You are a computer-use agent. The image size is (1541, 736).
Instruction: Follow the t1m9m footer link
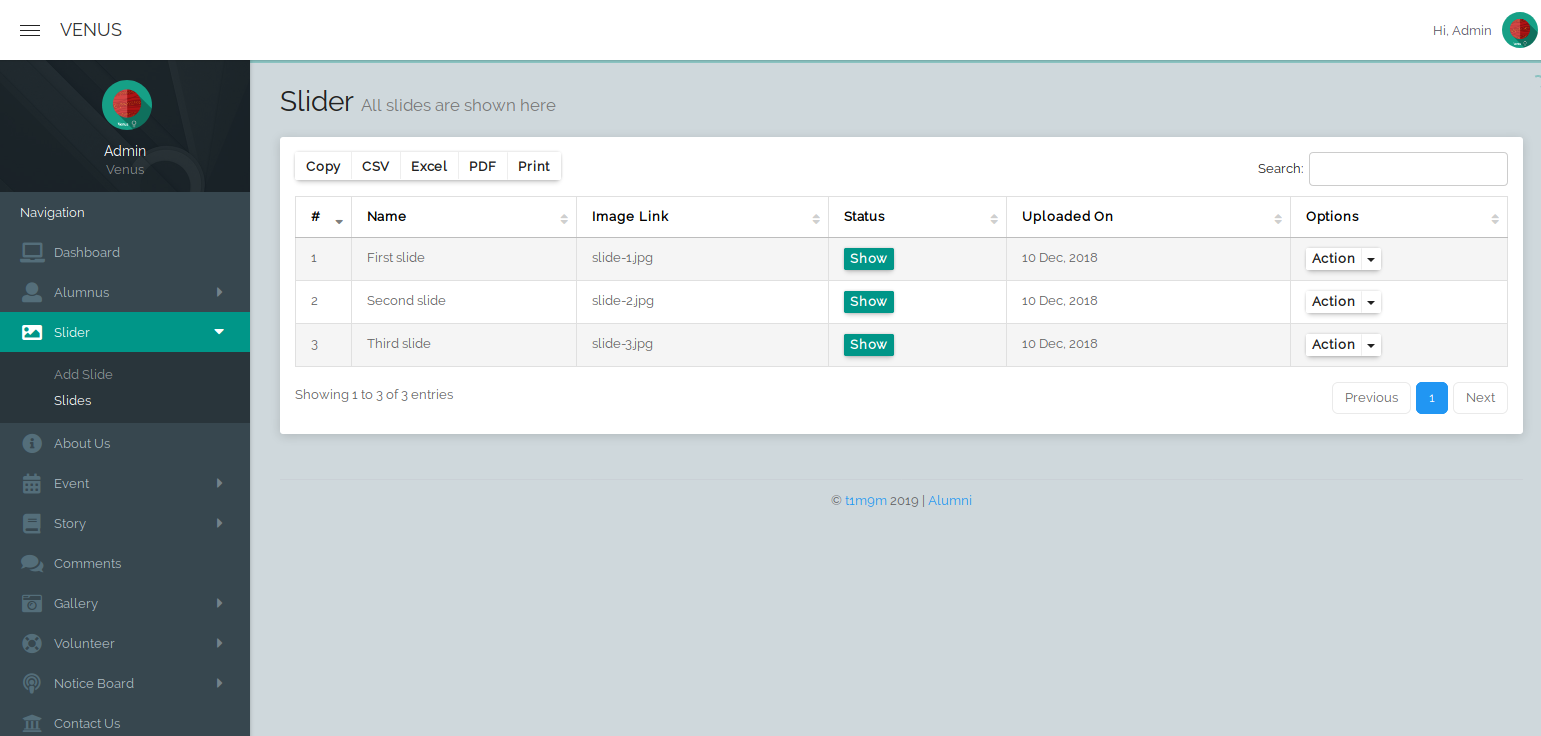[864, 500]
